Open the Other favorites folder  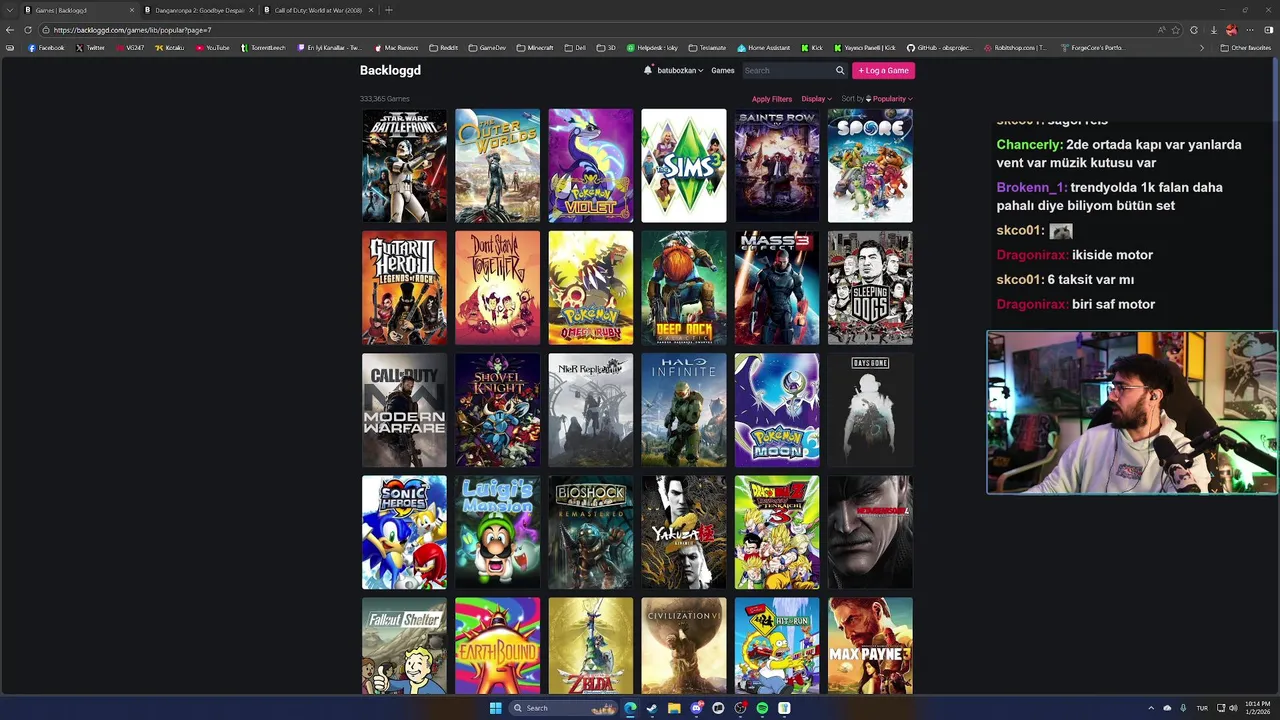pyautogui.click(x=1246, y=48)
